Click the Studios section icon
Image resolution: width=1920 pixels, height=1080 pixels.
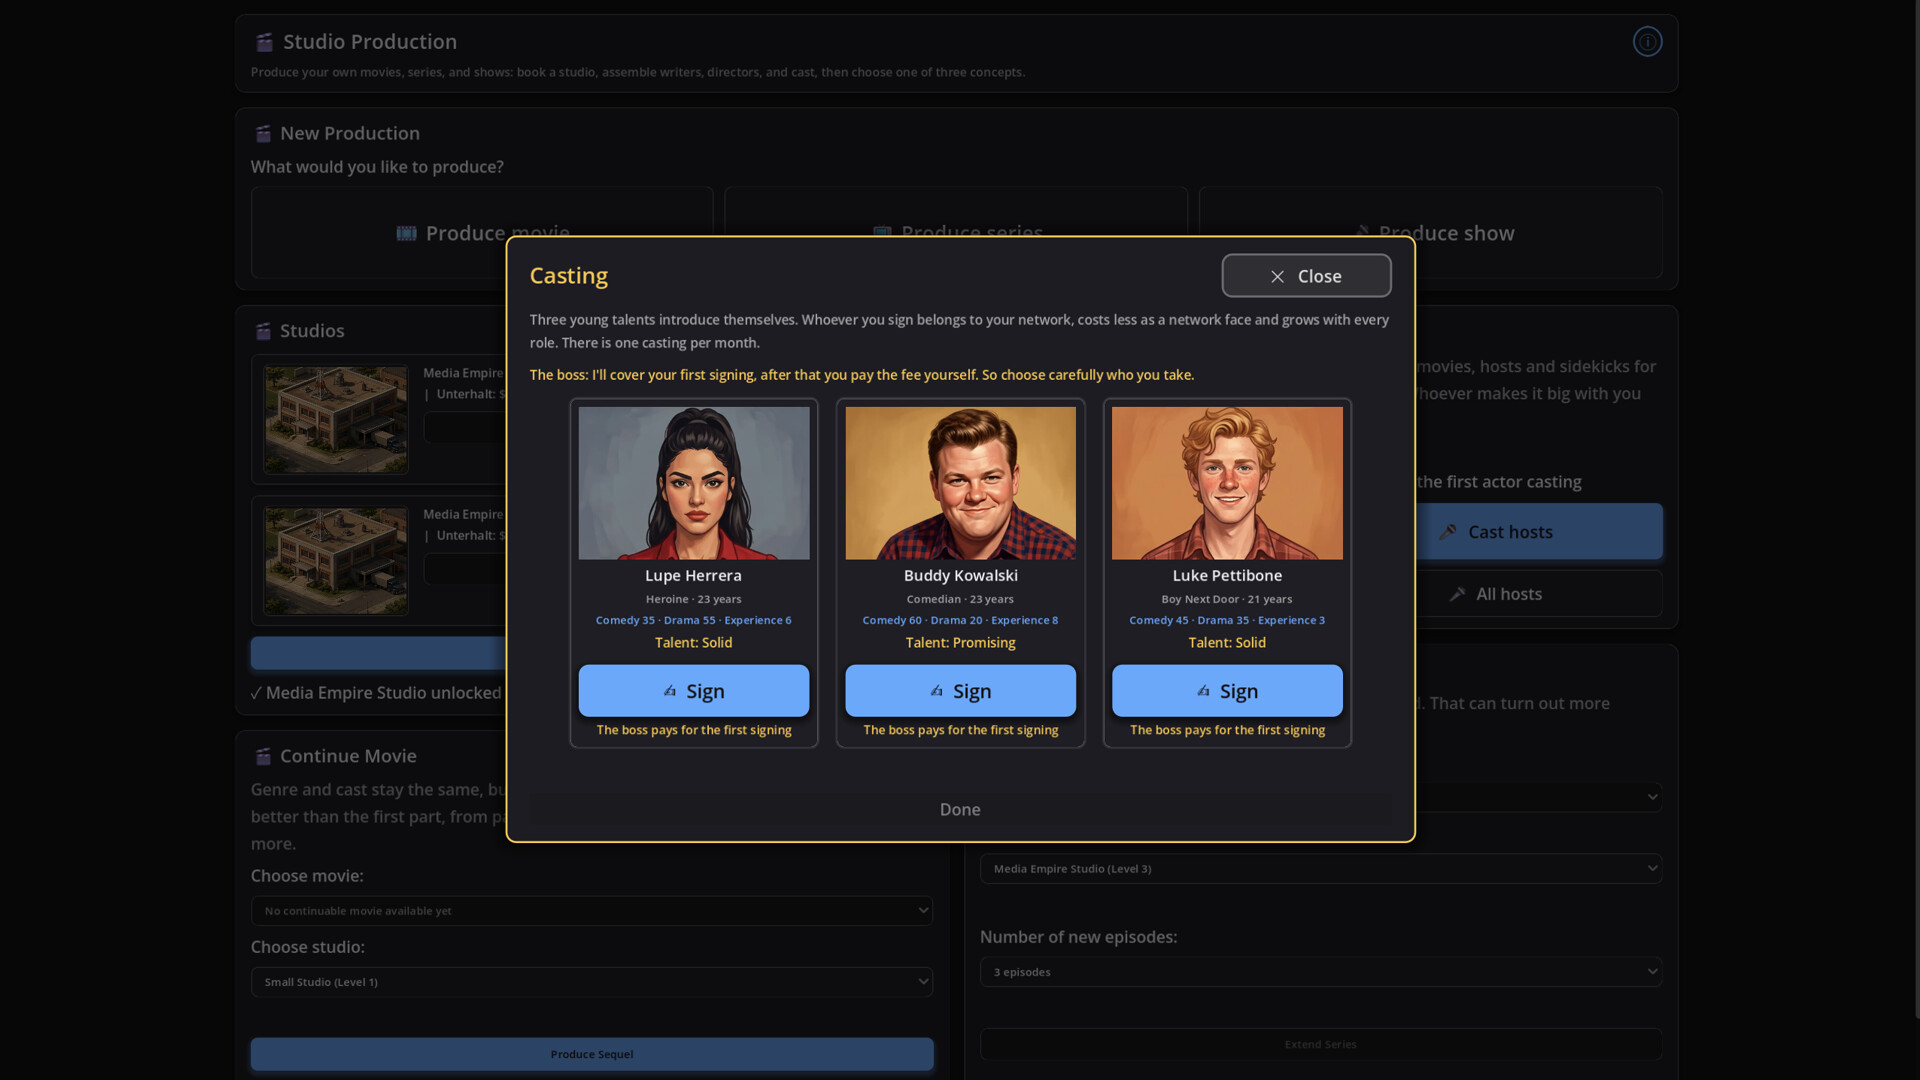click(x=263, y=331)
